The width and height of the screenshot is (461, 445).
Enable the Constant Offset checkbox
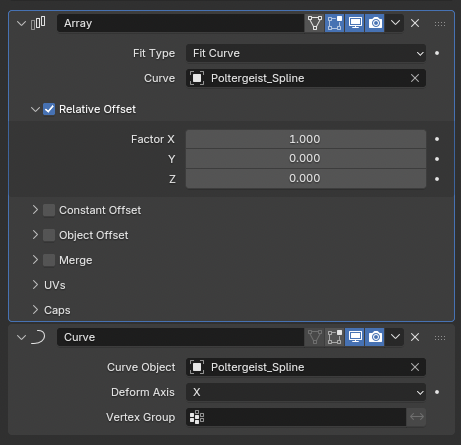pyautogui.click(x=49, y=210)
